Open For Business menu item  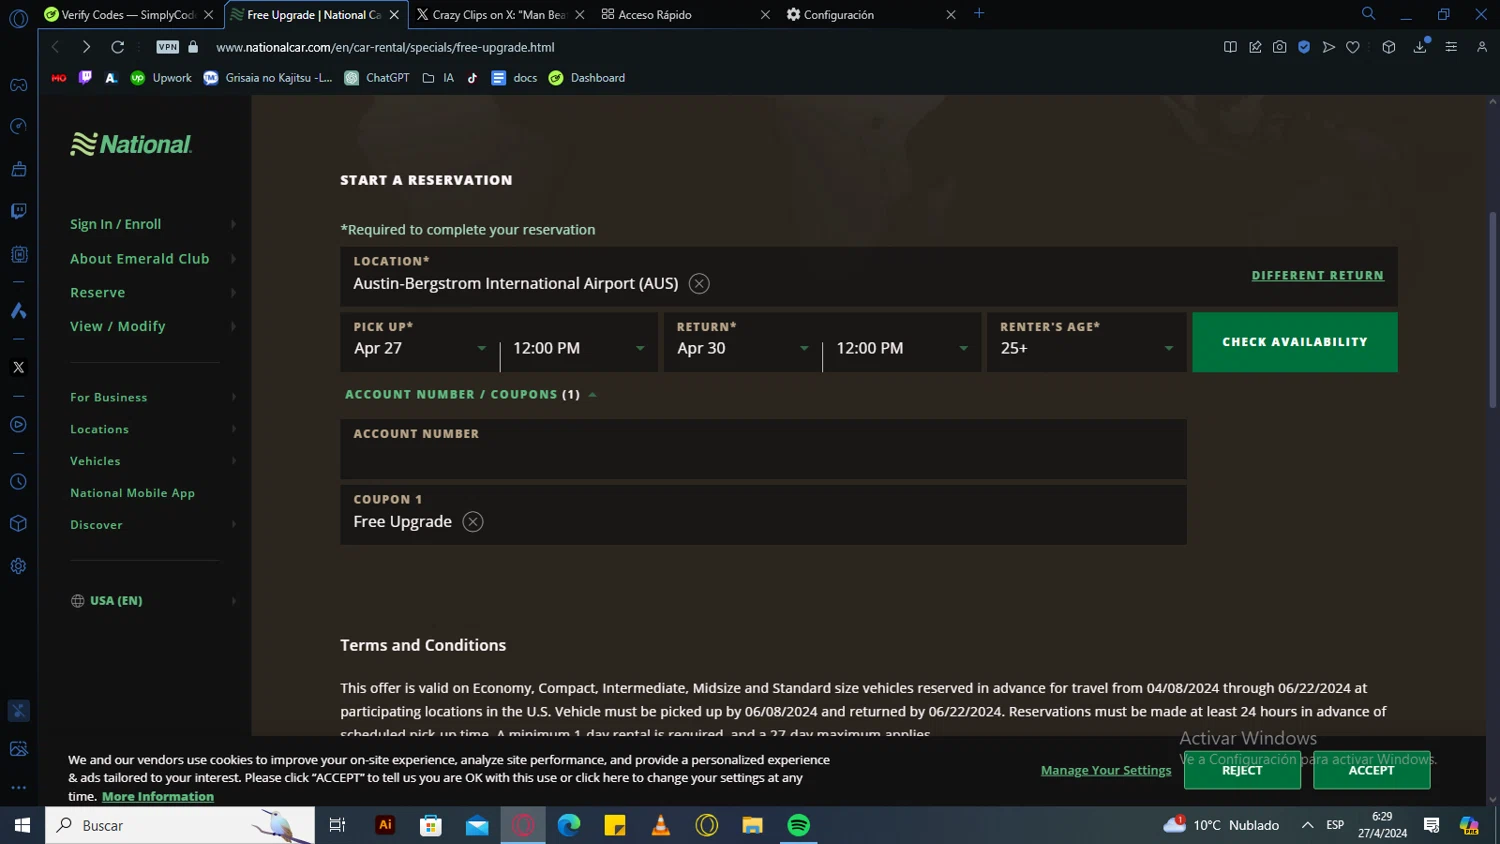[153, 397]
